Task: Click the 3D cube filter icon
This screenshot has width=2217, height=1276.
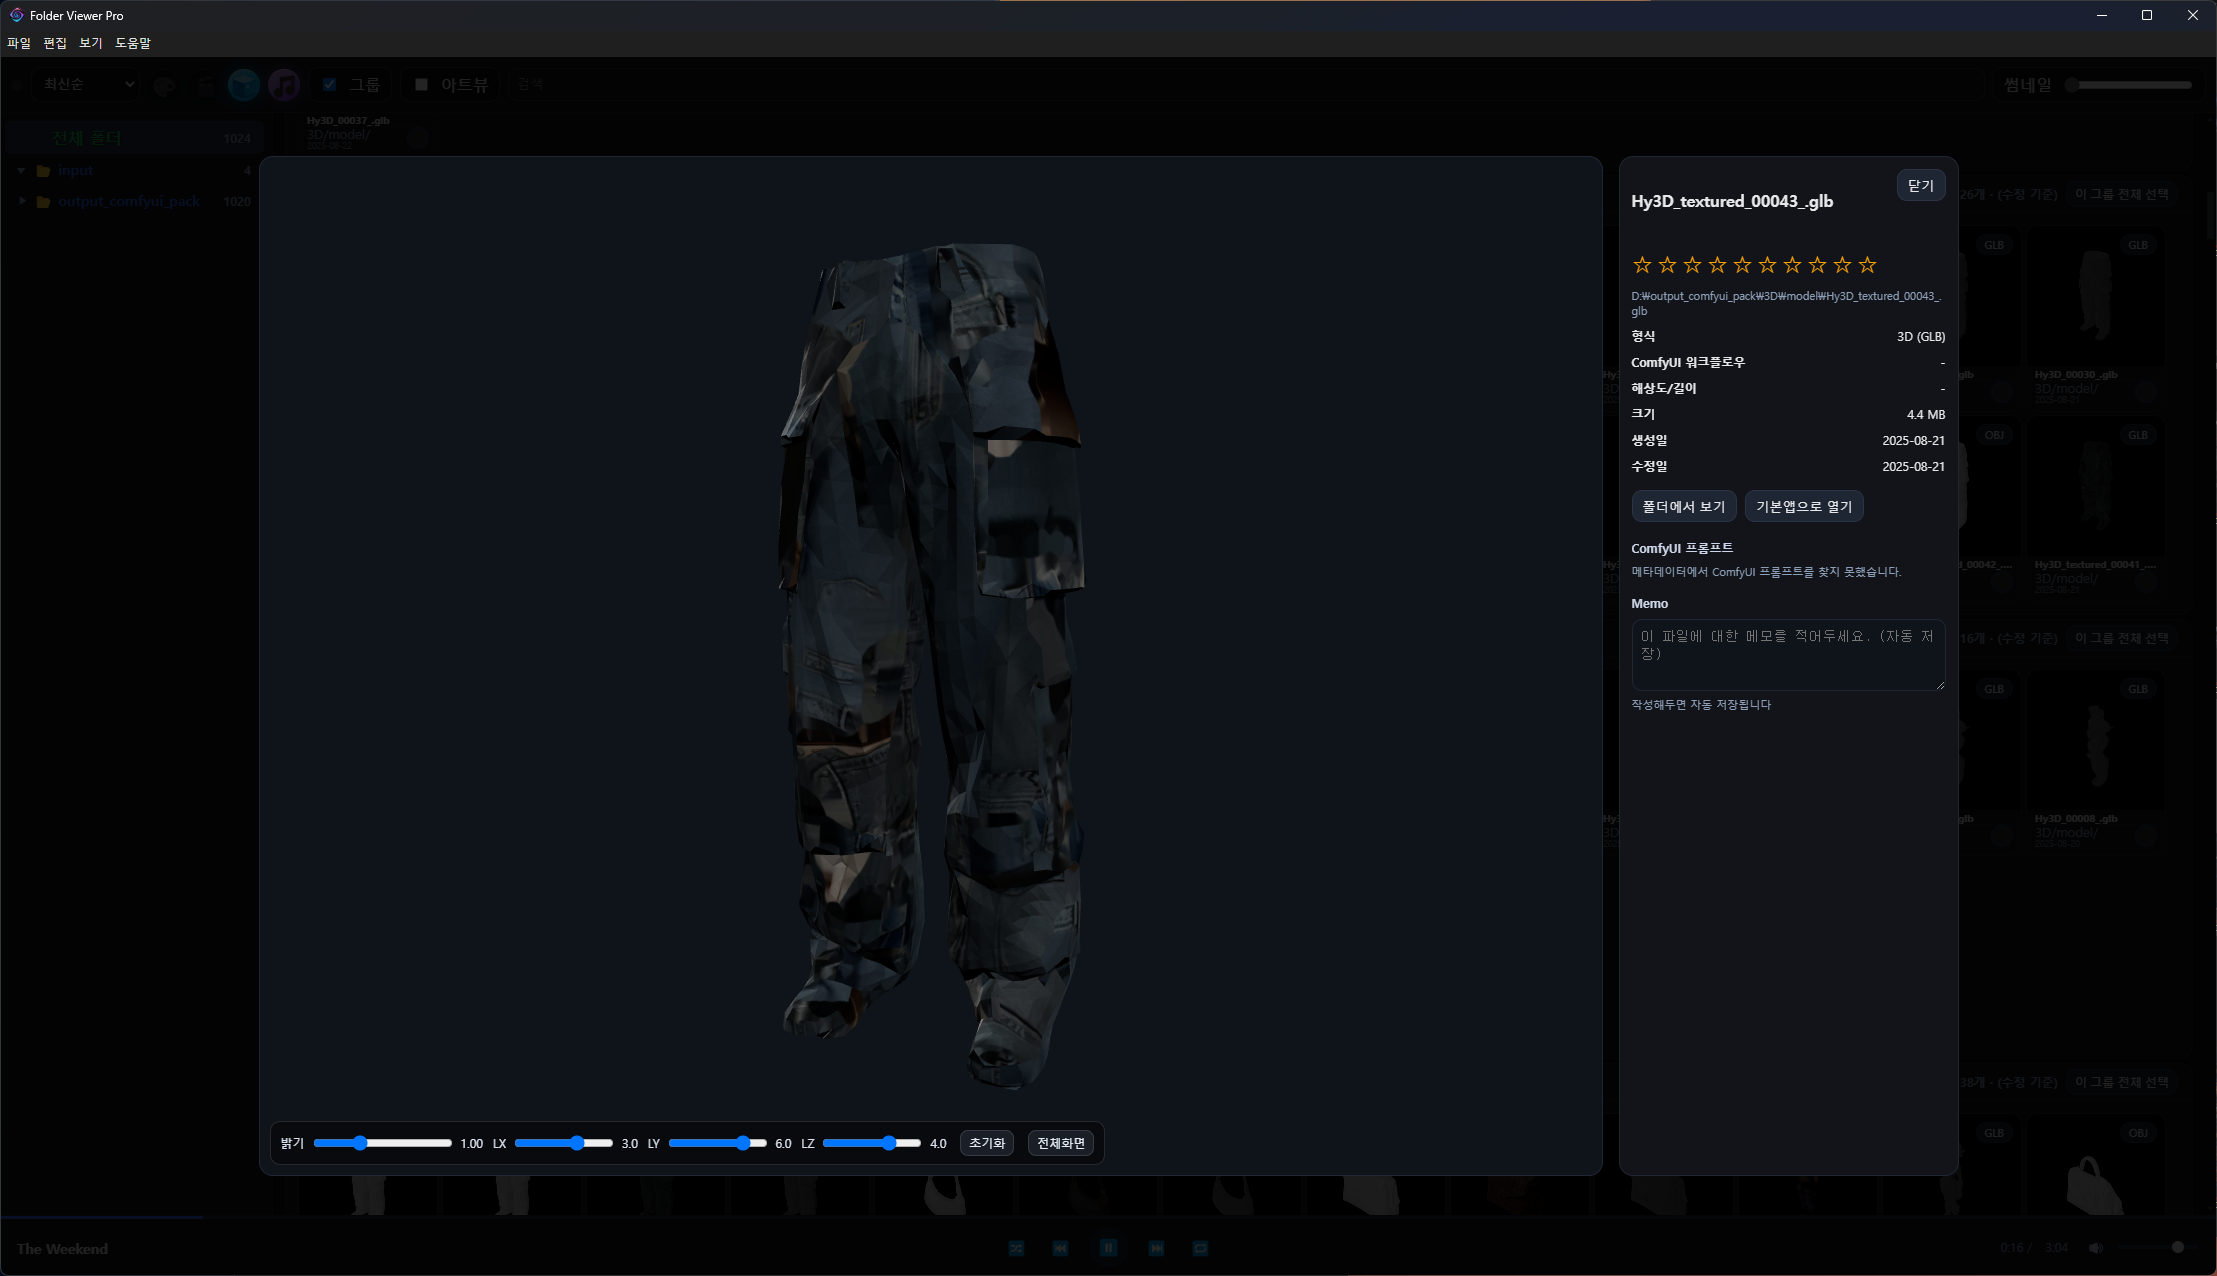Action: tap(244, 85)
